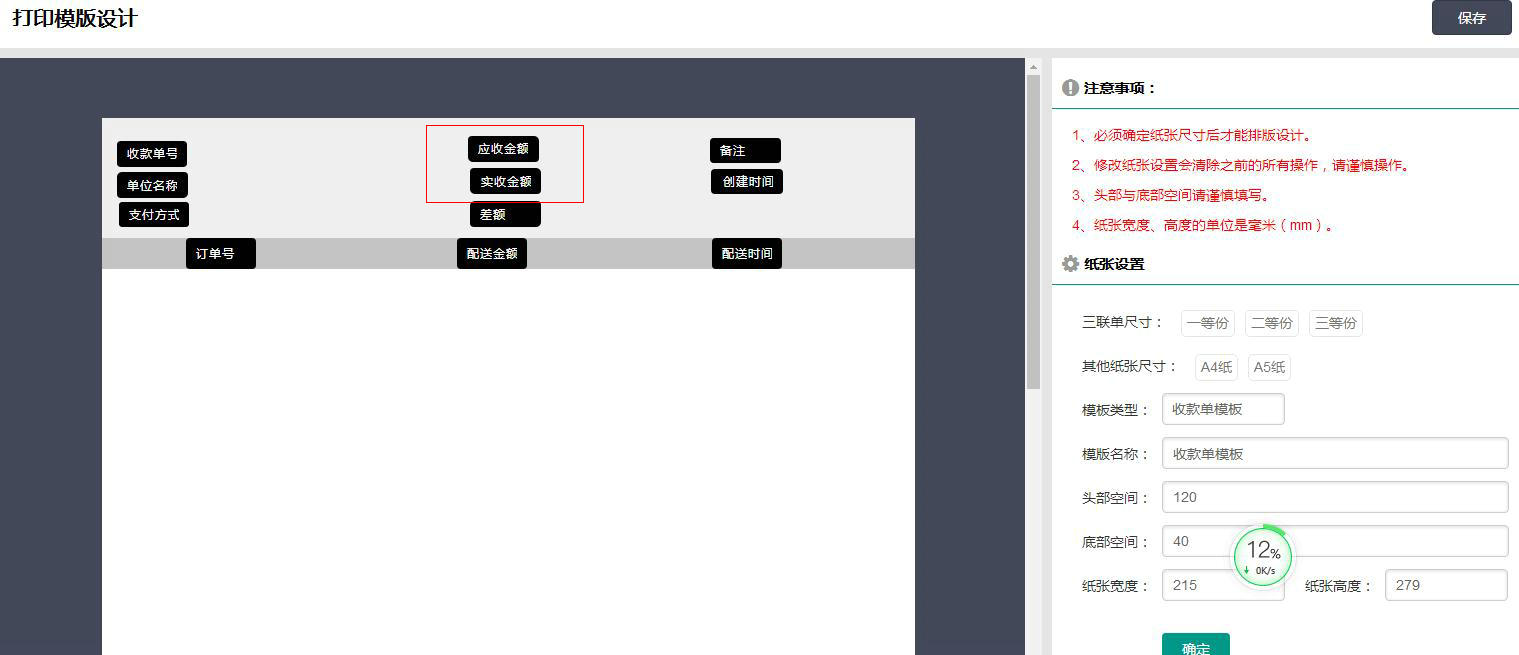Click the 订单号 column tag
The image size is (1519, 655).
click(220, 254)
